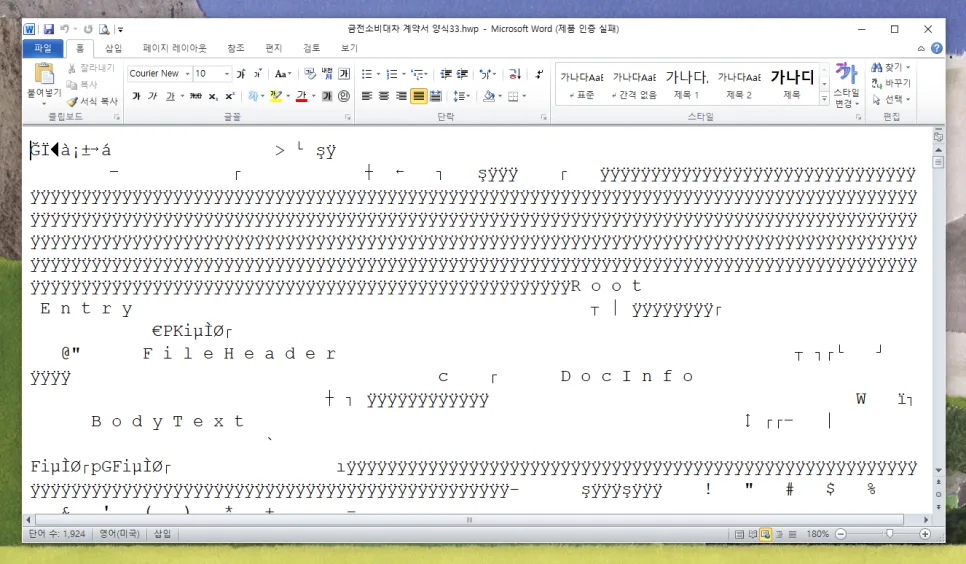Click the Zoom Out minus button
Image resolution: width=966 pixels, height=564 pixels.
(x=841, y=534)
